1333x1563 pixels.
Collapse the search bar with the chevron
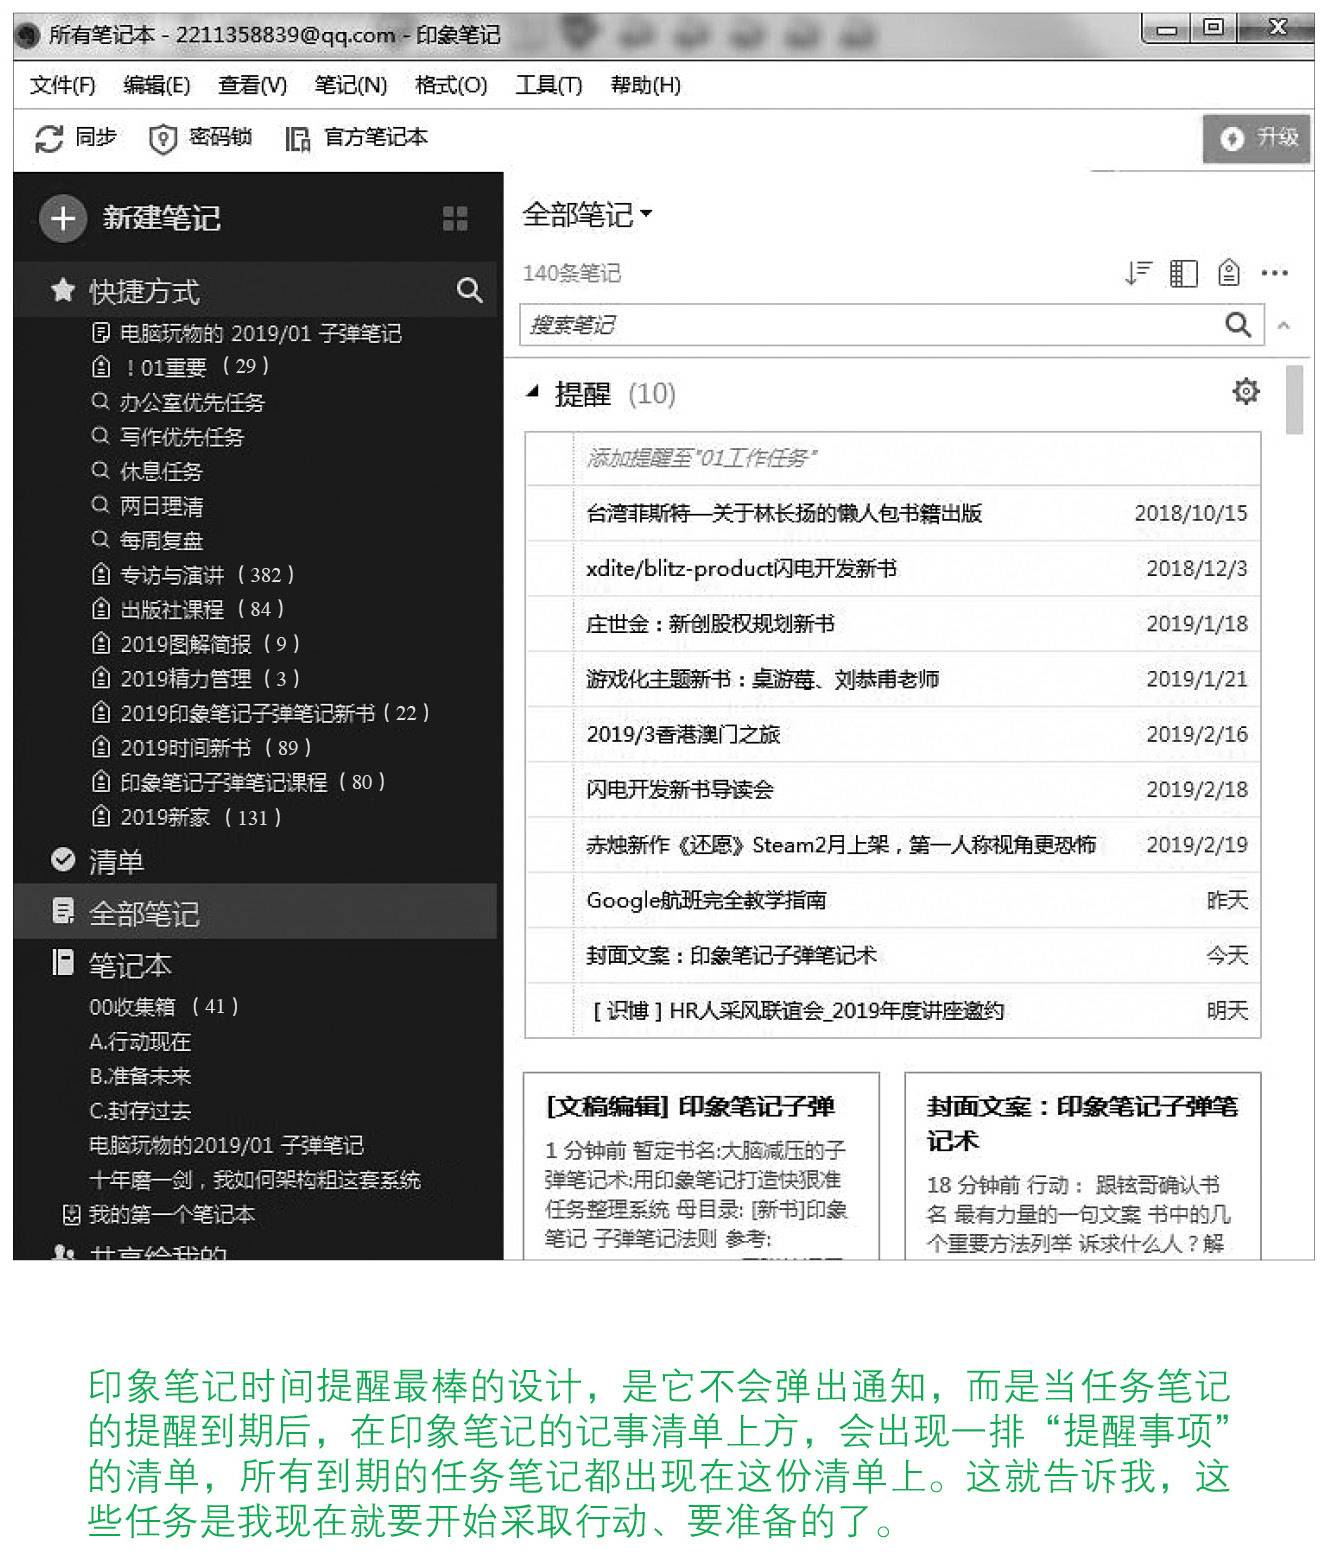coord(1284,325)
